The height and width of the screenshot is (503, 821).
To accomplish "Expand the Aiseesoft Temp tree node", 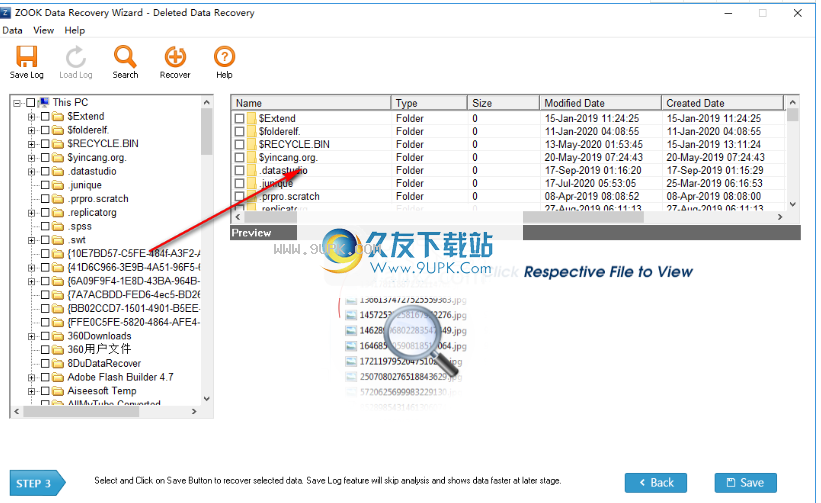I will coord(31,391).
